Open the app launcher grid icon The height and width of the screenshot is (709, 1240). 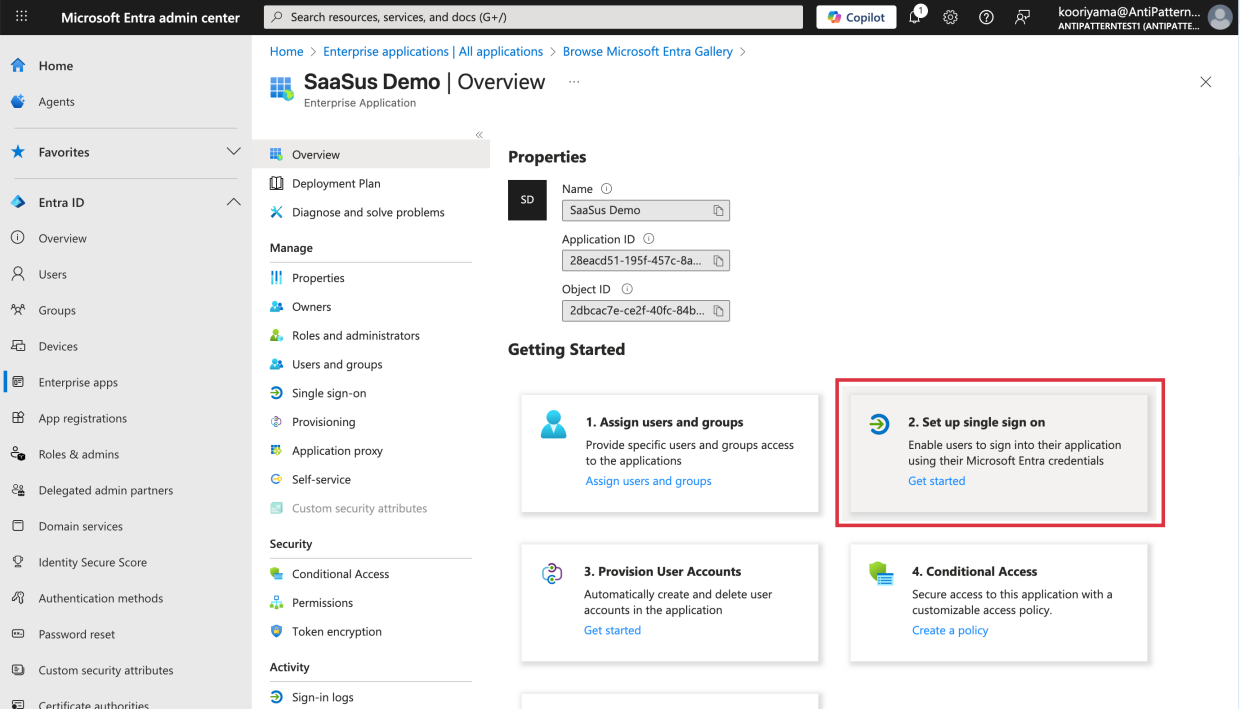click(22, 17)
